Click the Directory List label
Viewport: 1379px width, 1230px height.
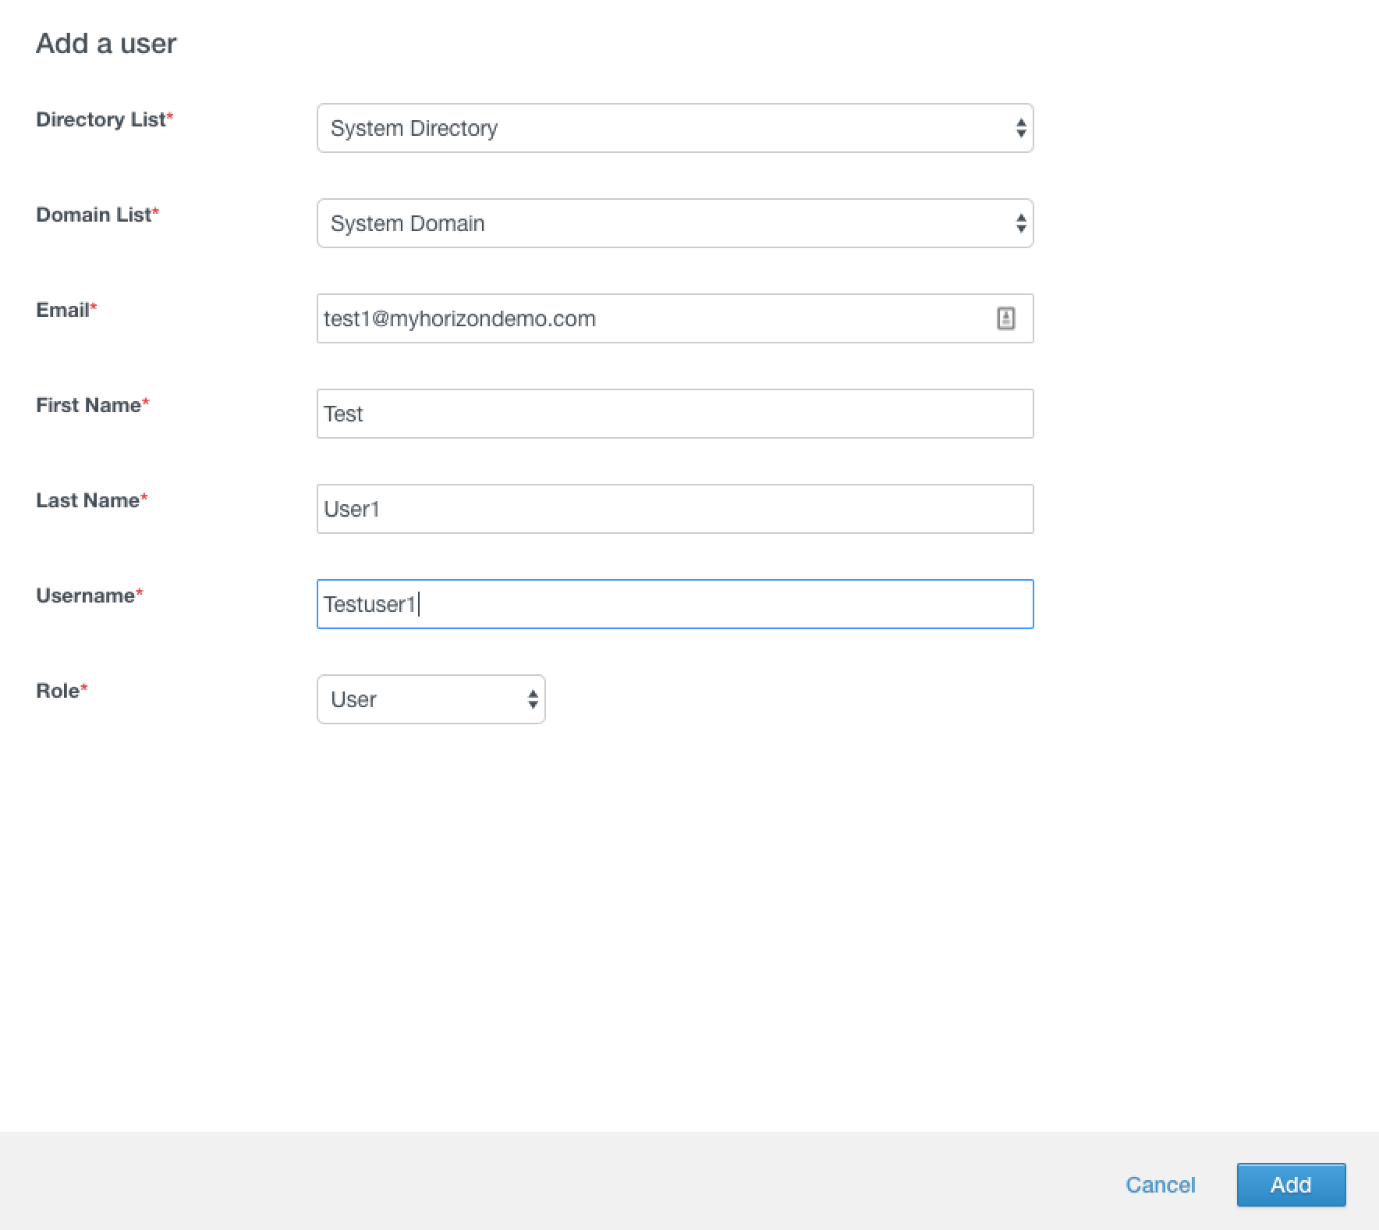[x=101, y=119]
